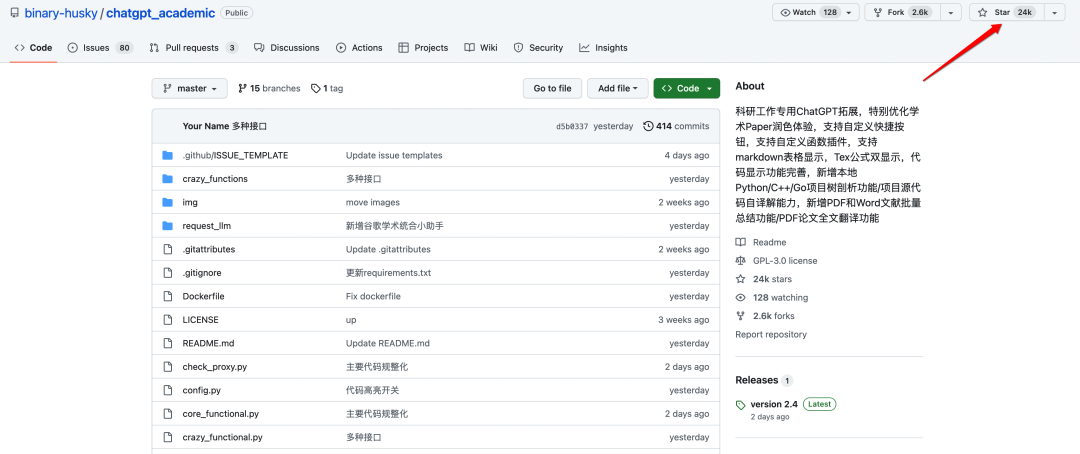Open the version 2.4 release link
The height and width of the screenshot is (454, 1080).
point(774,404)
